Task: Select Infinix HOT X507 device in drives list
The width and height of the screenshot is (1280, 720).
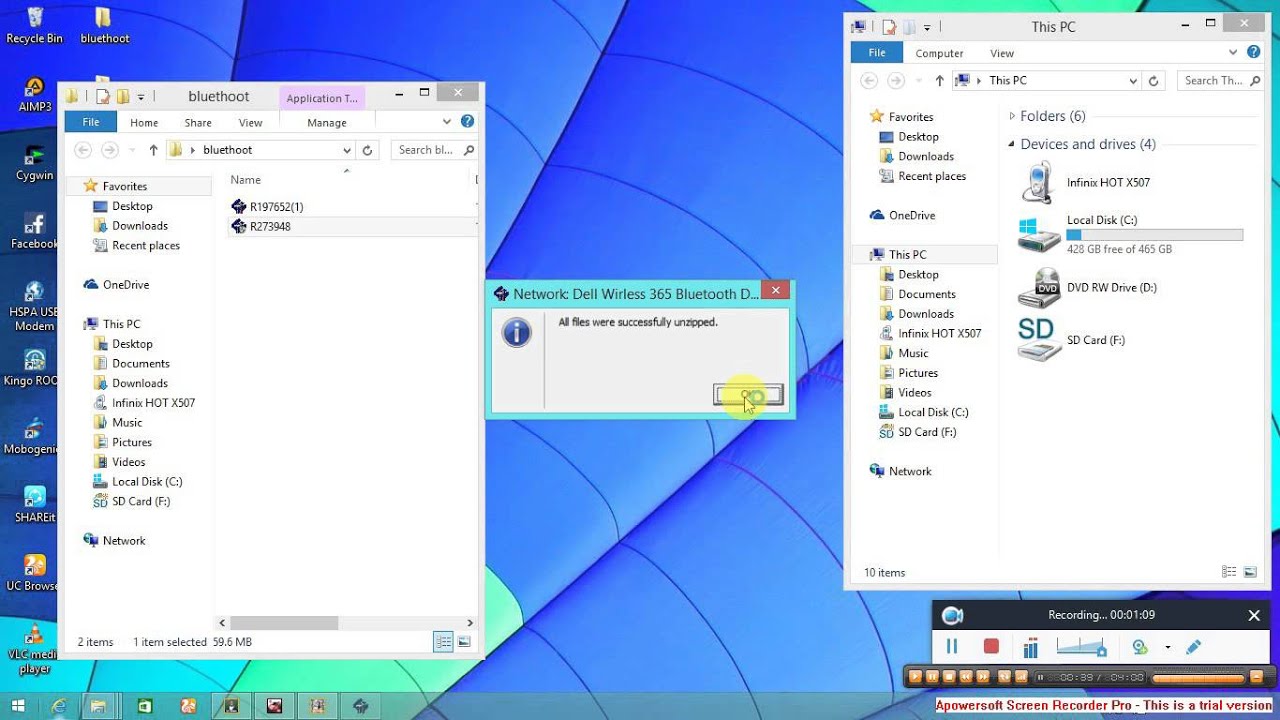Action: pyautogui.click(x=1085, y=183)
